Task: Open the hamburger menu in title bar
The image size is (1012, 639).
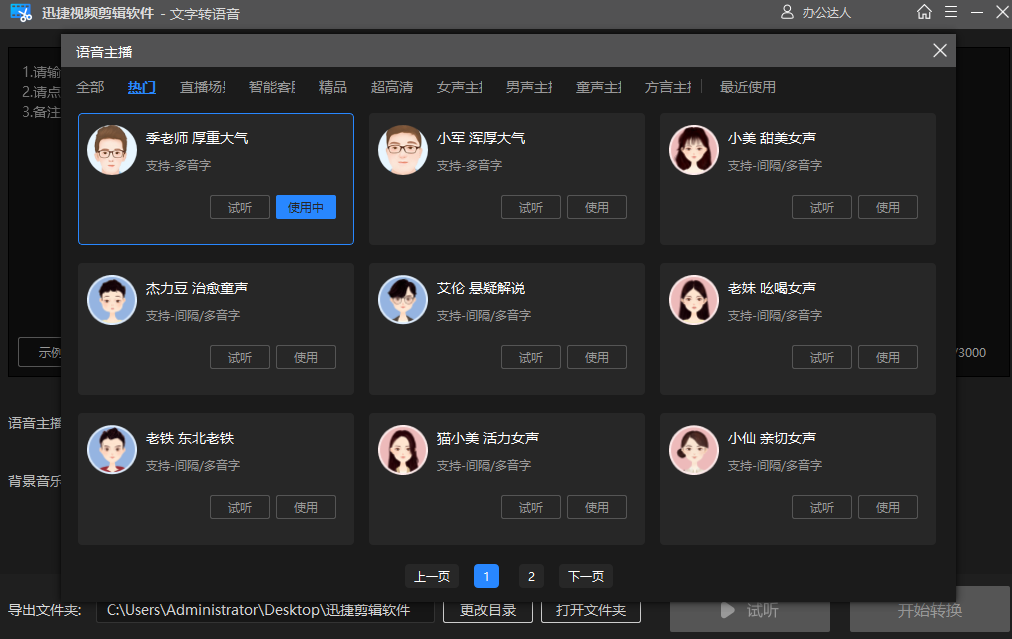Action: [951, 12]
